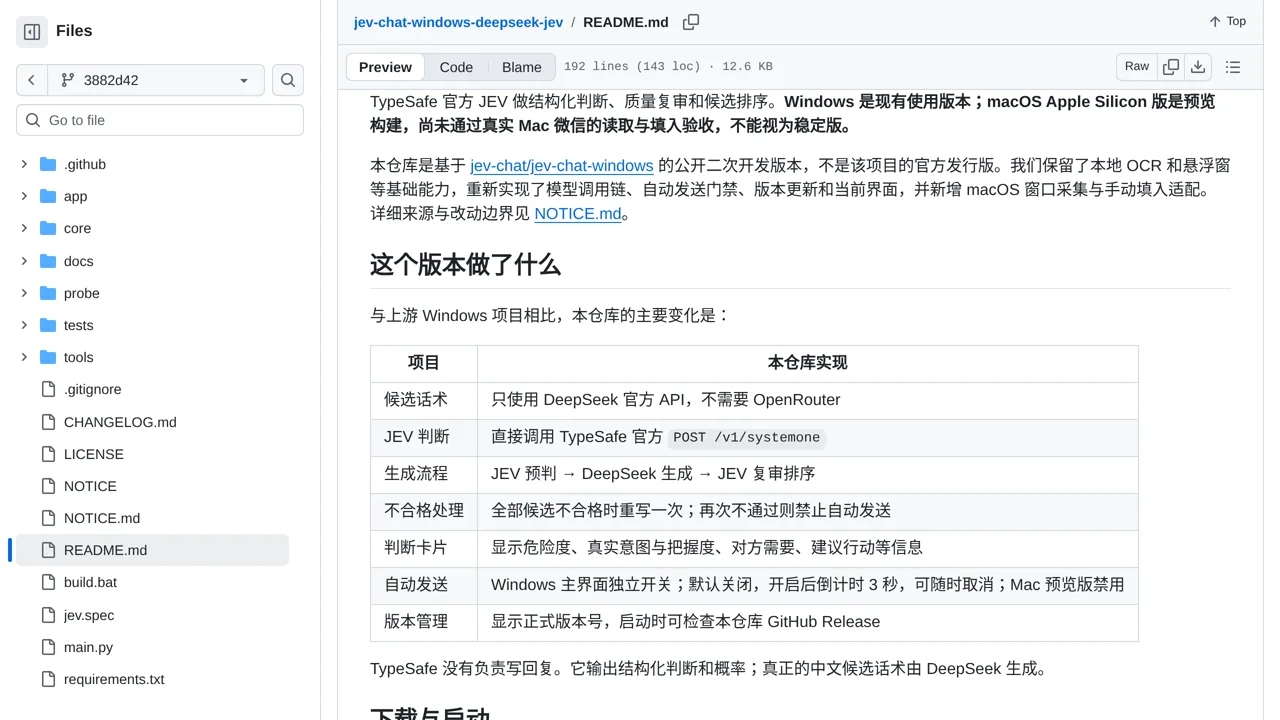Copy file path icon next to README.md

coord(691,22)
